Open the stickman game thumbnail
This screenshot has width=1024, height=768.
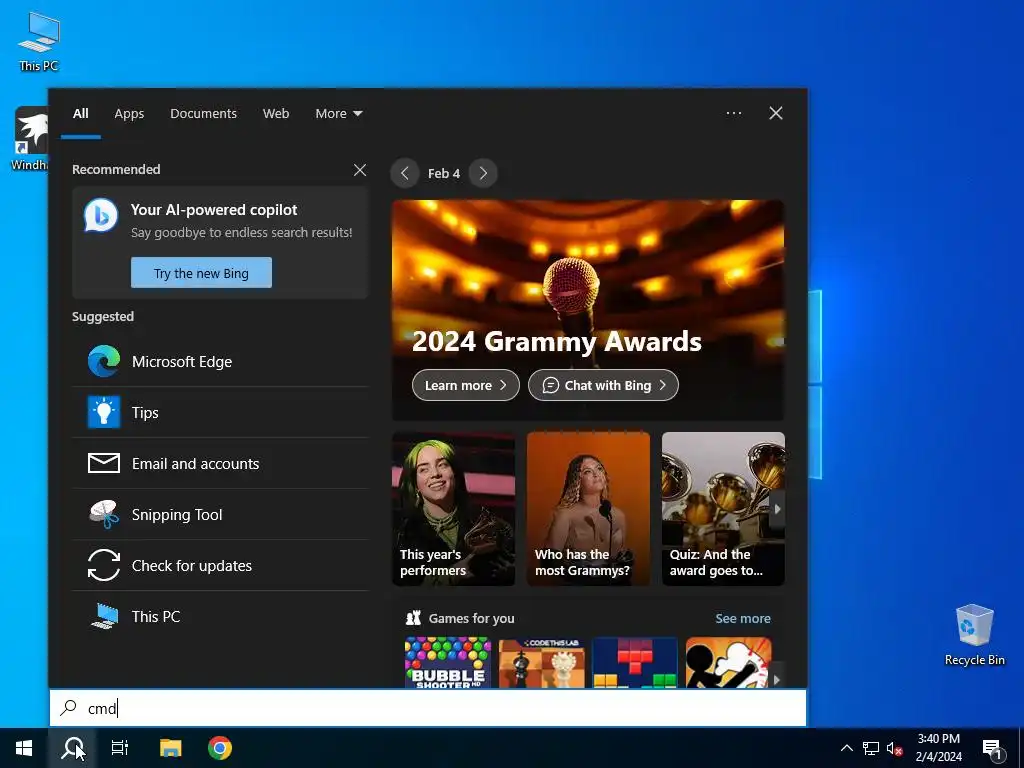pos(728,662)
